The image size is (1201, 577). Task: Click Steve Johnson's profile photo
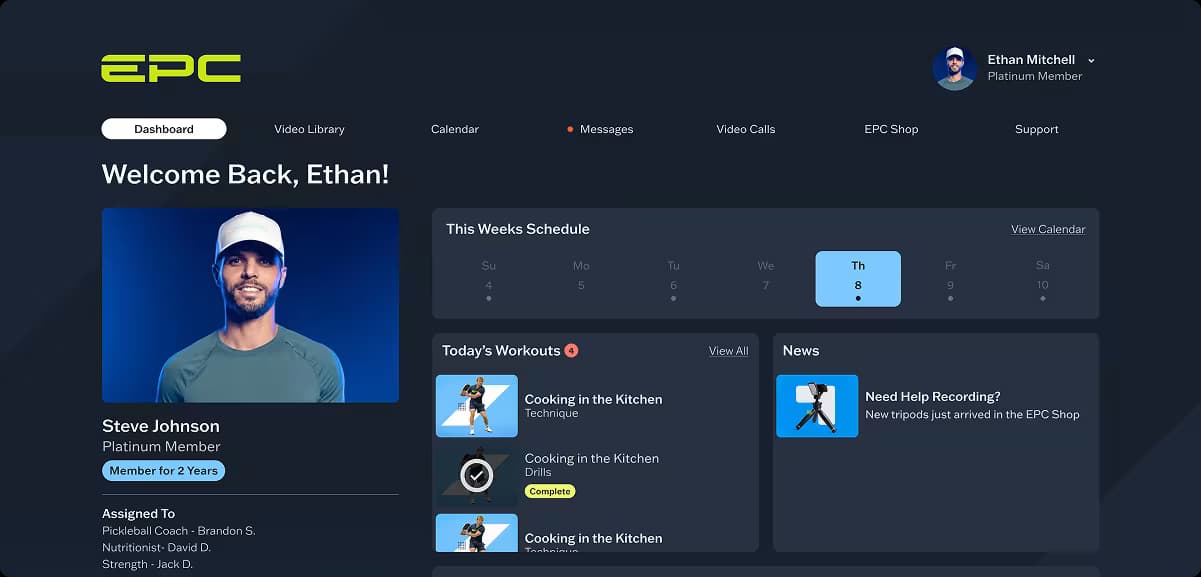click(x=250, y=305)
